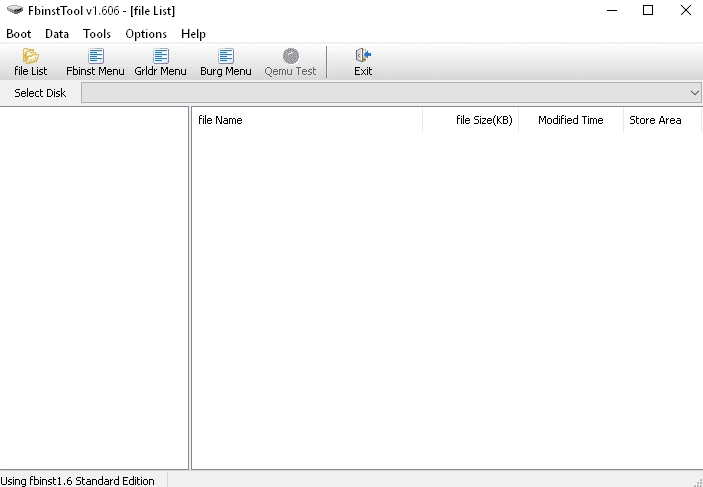The image size is (703, 487).
Task: Click the resize grip in status bar
Action: (x=697, y=482)
